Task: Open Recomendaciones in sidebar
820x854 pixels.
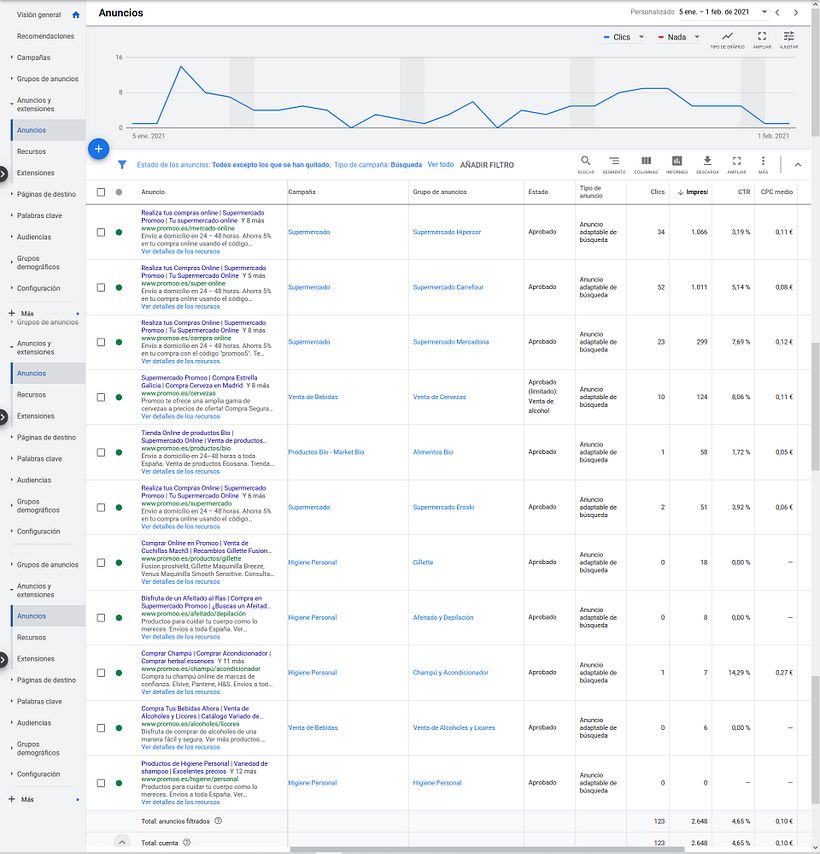Action: pyautogui.click(x=45, y=36)
